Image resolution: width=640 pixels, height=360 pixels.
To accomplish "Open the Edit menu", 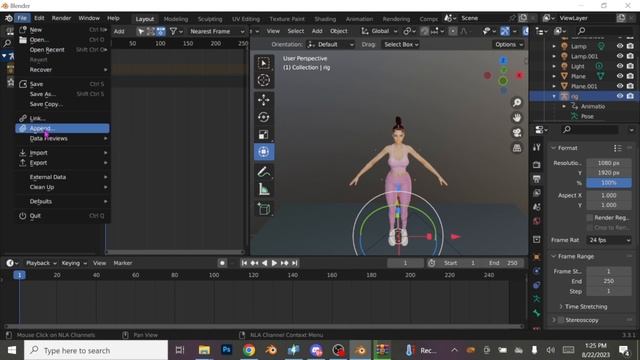I will pyautogui.click(x=39, y=18).
